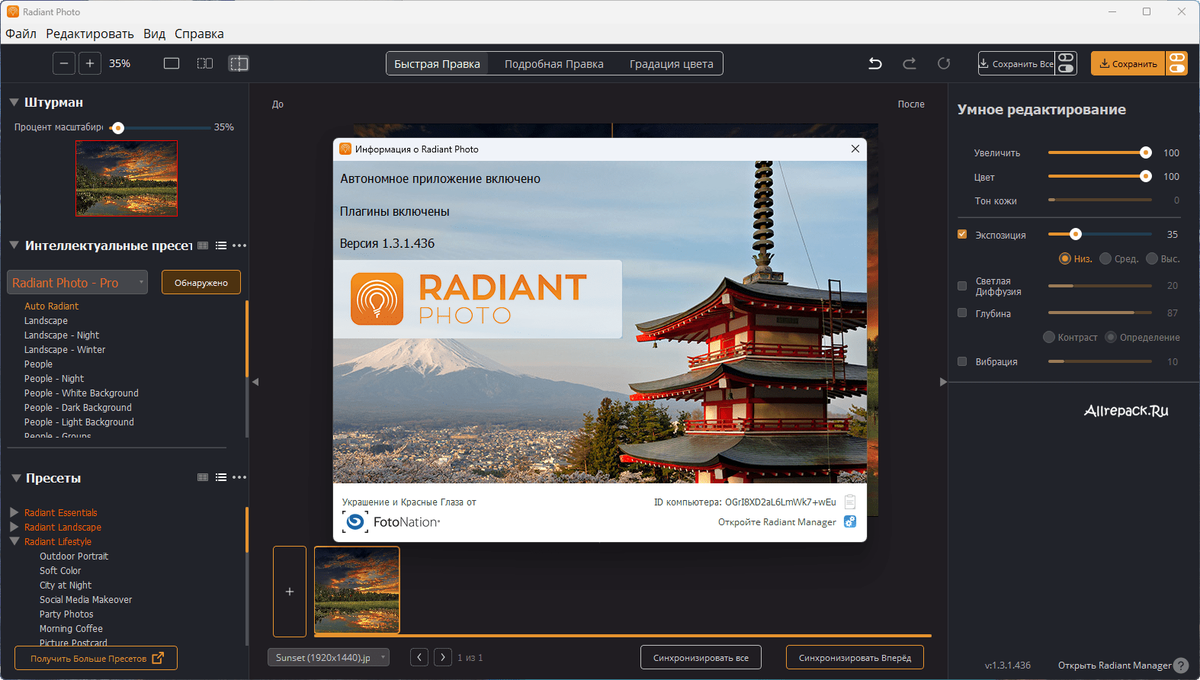Switch Пресеты panel to list view

coord(221,478)
